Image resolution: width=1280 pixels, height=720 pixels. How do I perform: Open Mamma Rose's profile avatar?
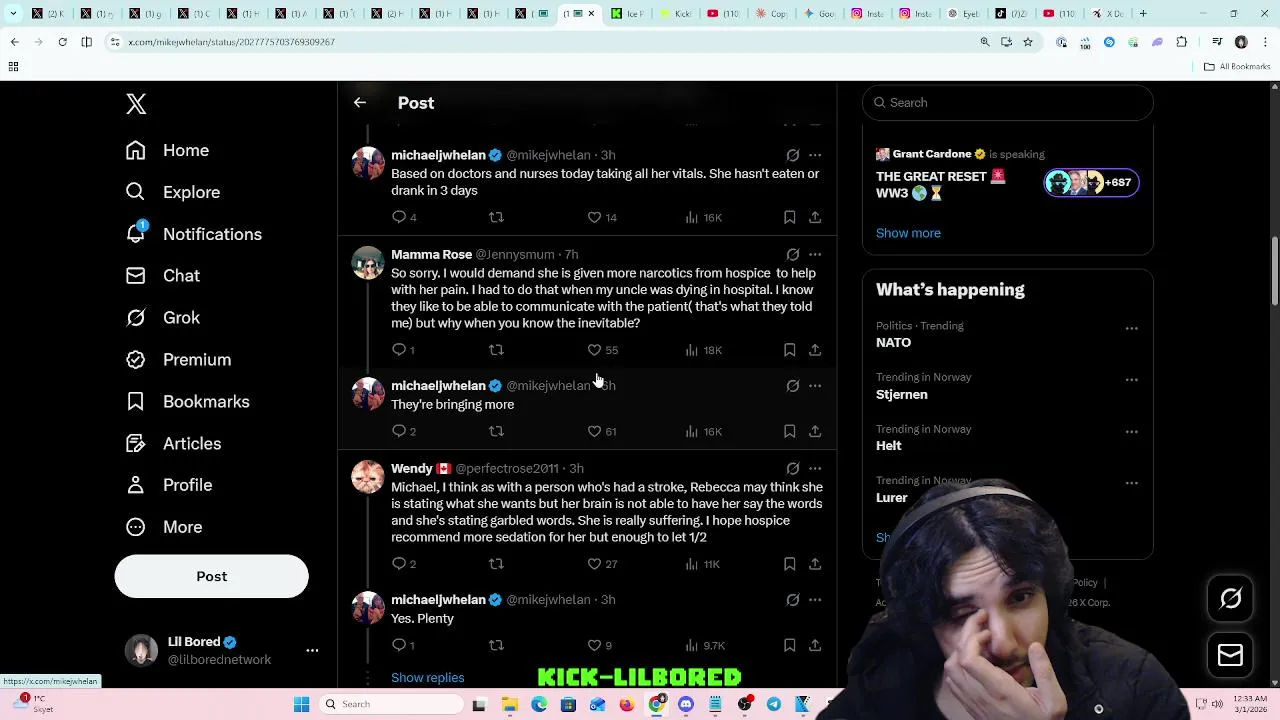(x=368, y=263)
